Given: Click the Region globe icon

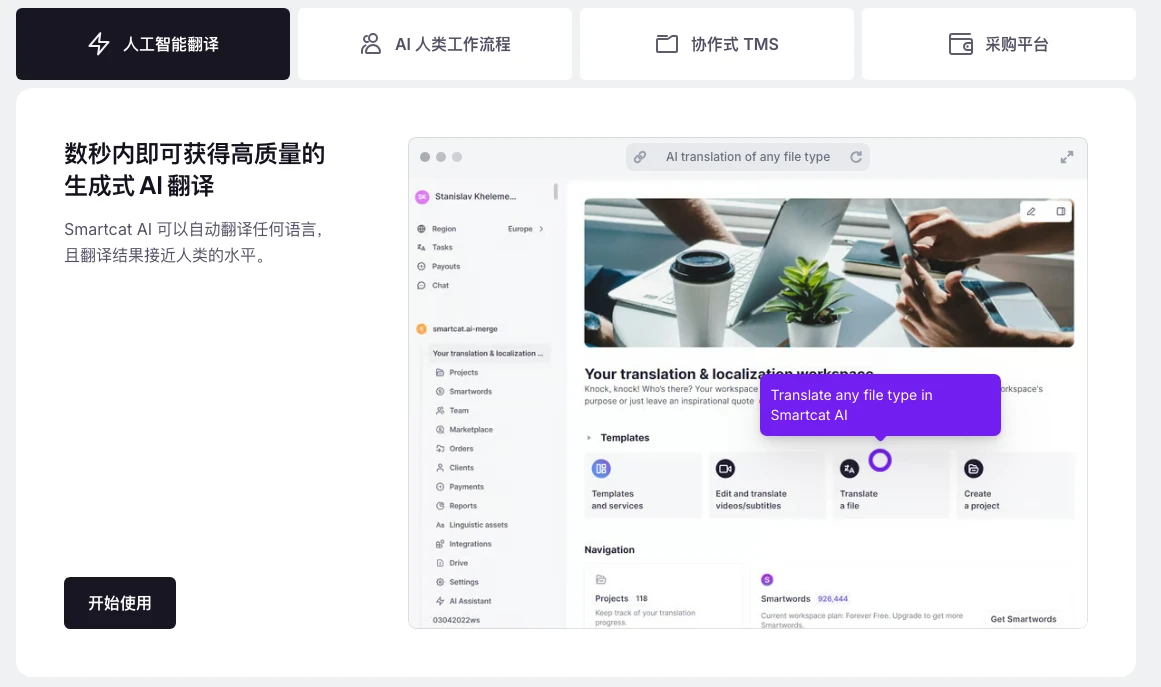Looking at the screenshot, I should (421, 229).
